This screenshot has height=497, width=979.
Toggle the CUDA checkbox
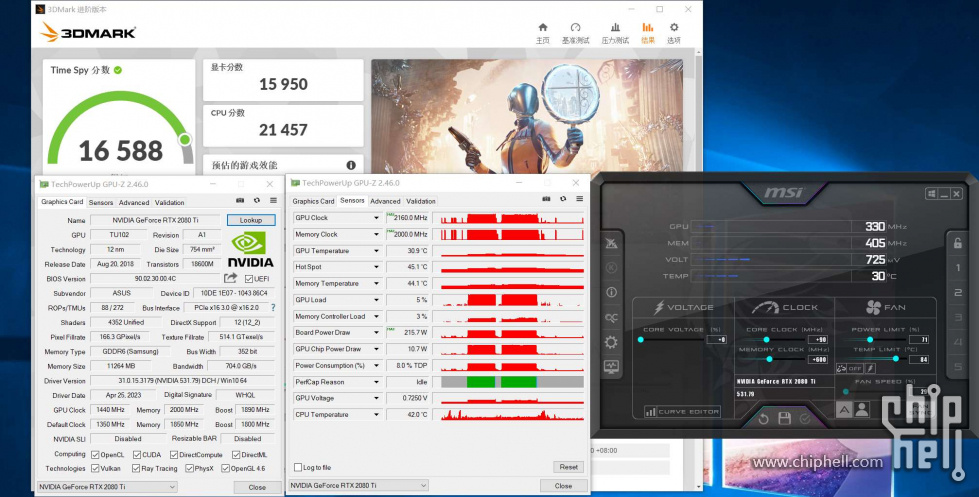137,455
